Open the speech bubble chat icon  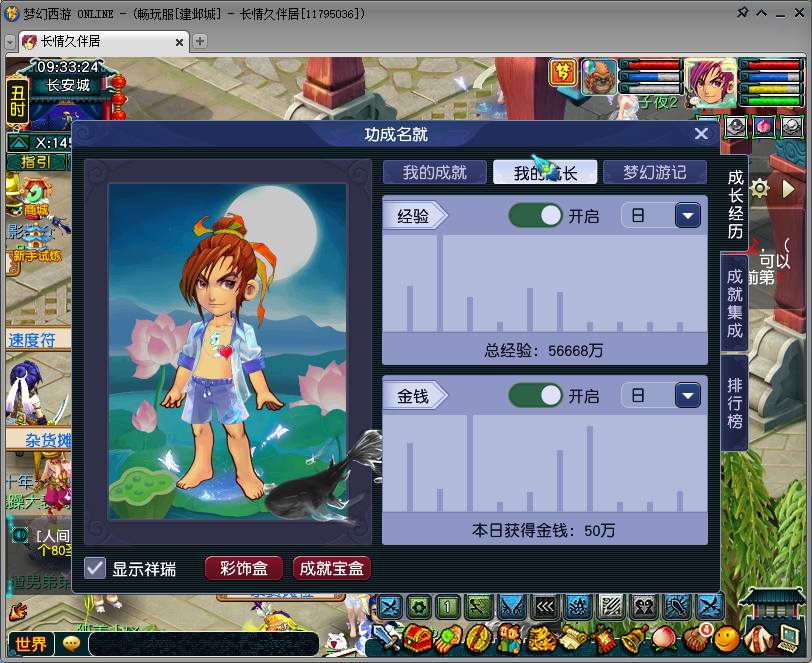71,644
